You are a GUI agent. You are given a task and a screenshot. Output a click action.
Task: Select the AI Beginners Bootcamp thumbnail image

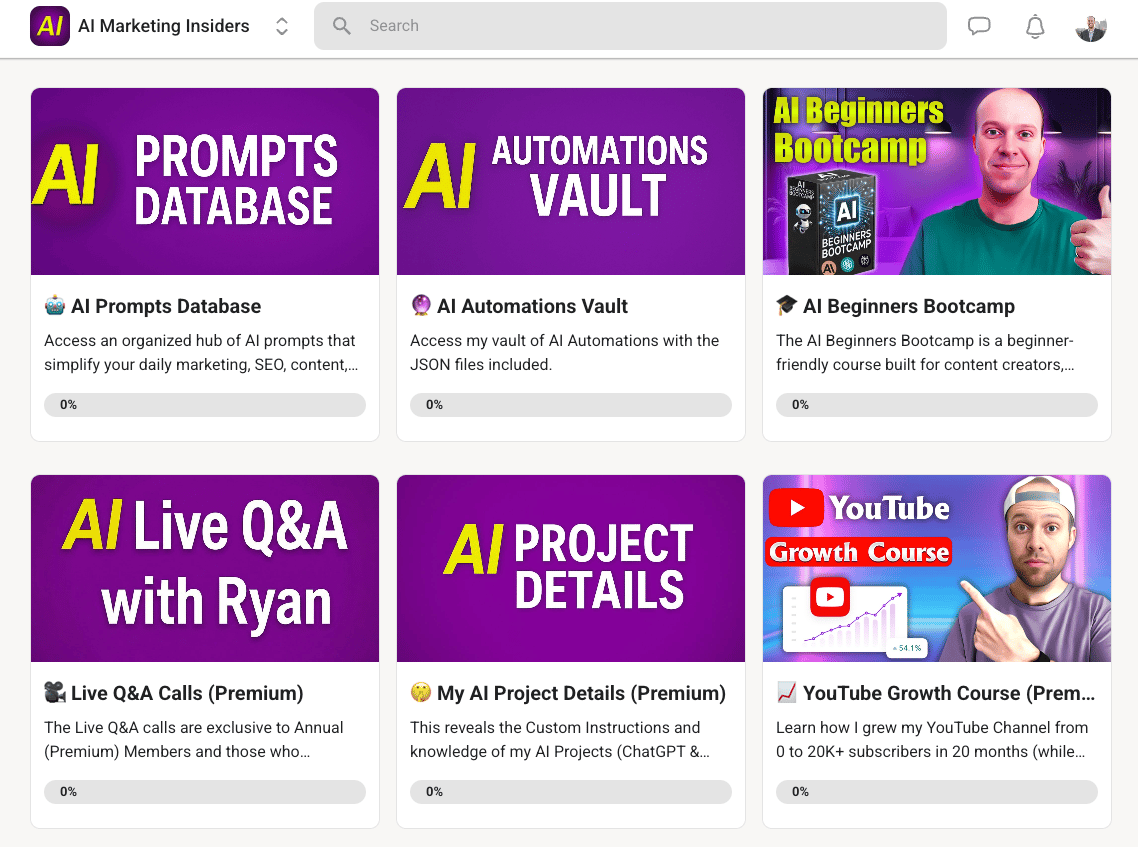point(936,181)
